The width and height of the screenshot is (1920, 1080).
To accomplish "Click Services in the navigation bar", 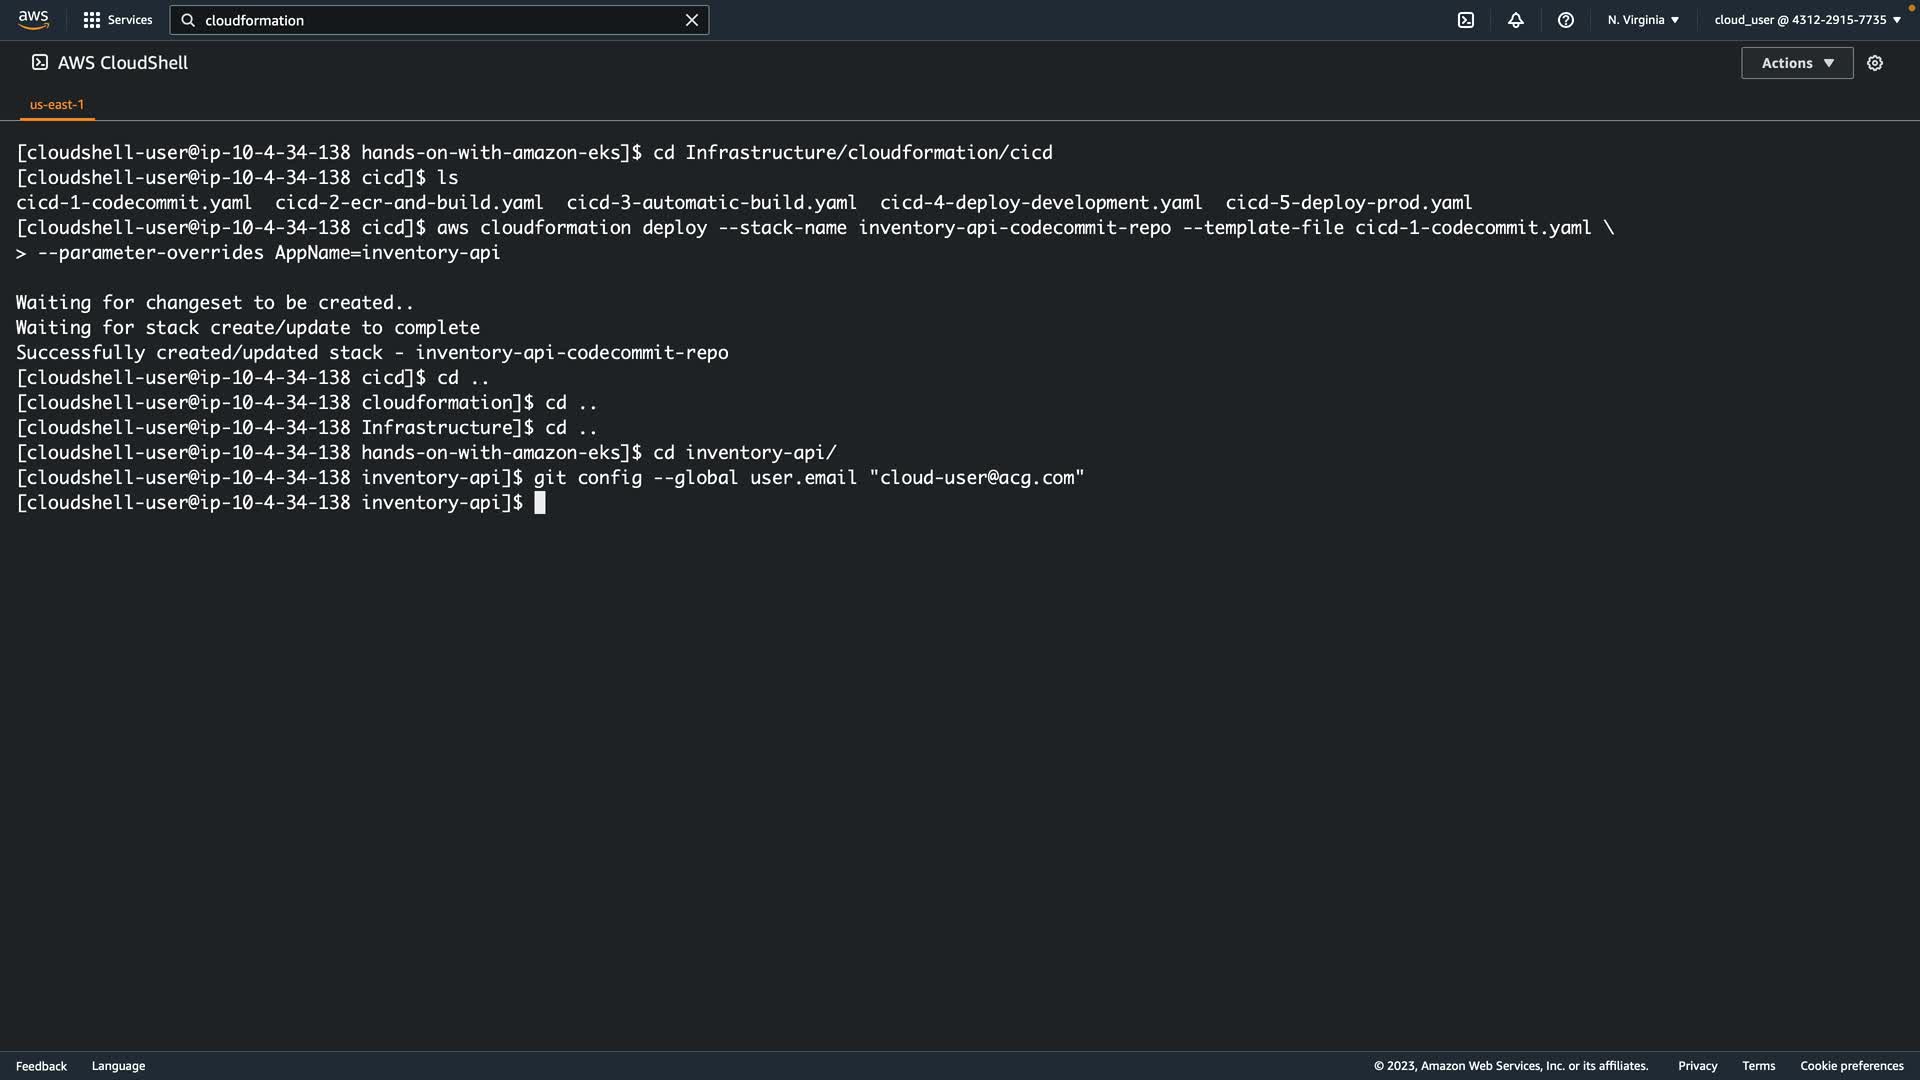I will 130,20.
